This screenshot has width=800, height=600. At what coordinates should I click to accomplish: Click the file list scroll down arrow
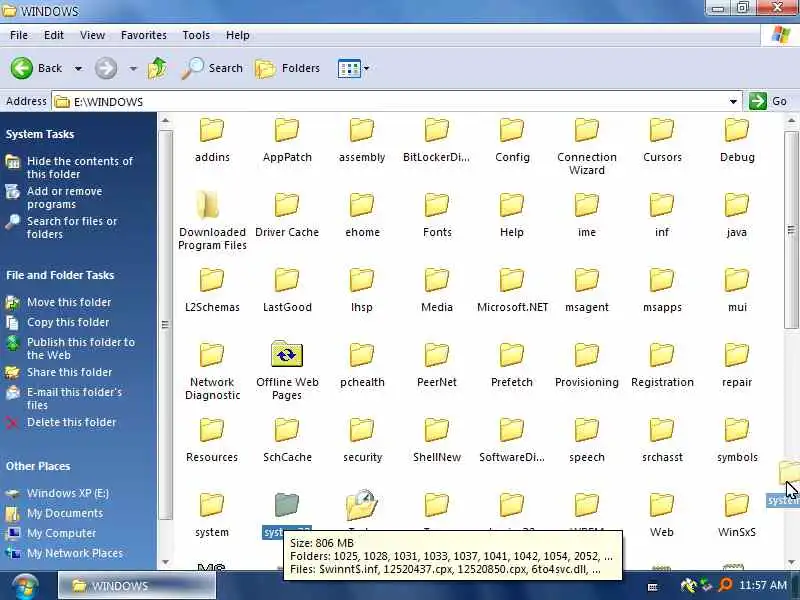point(791,562)
